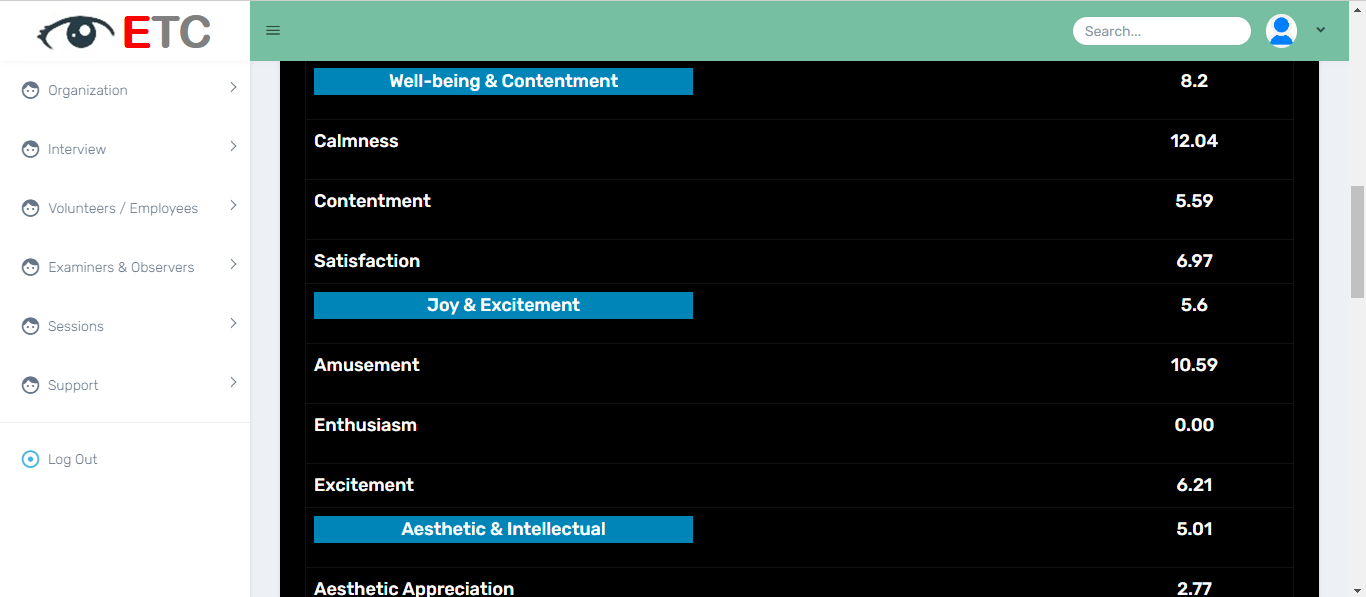
Task: Click the user avatar icon
Action: click(1281, 31)
